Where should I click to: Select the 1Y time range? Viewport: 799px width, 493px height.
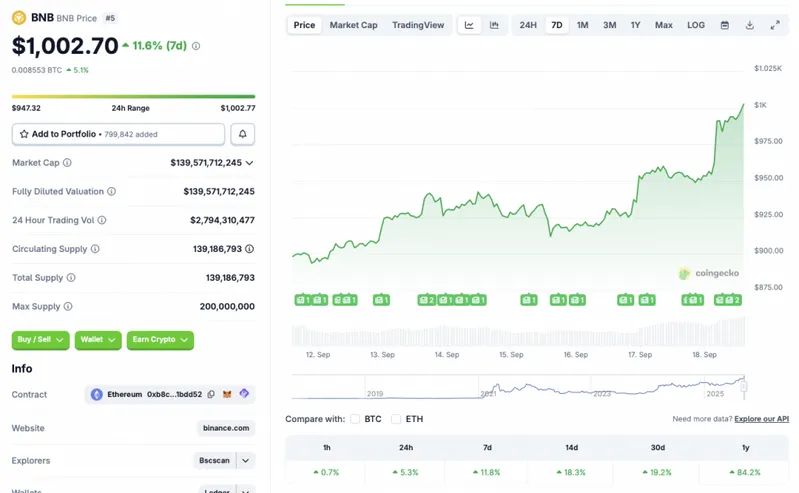point(635,25)
